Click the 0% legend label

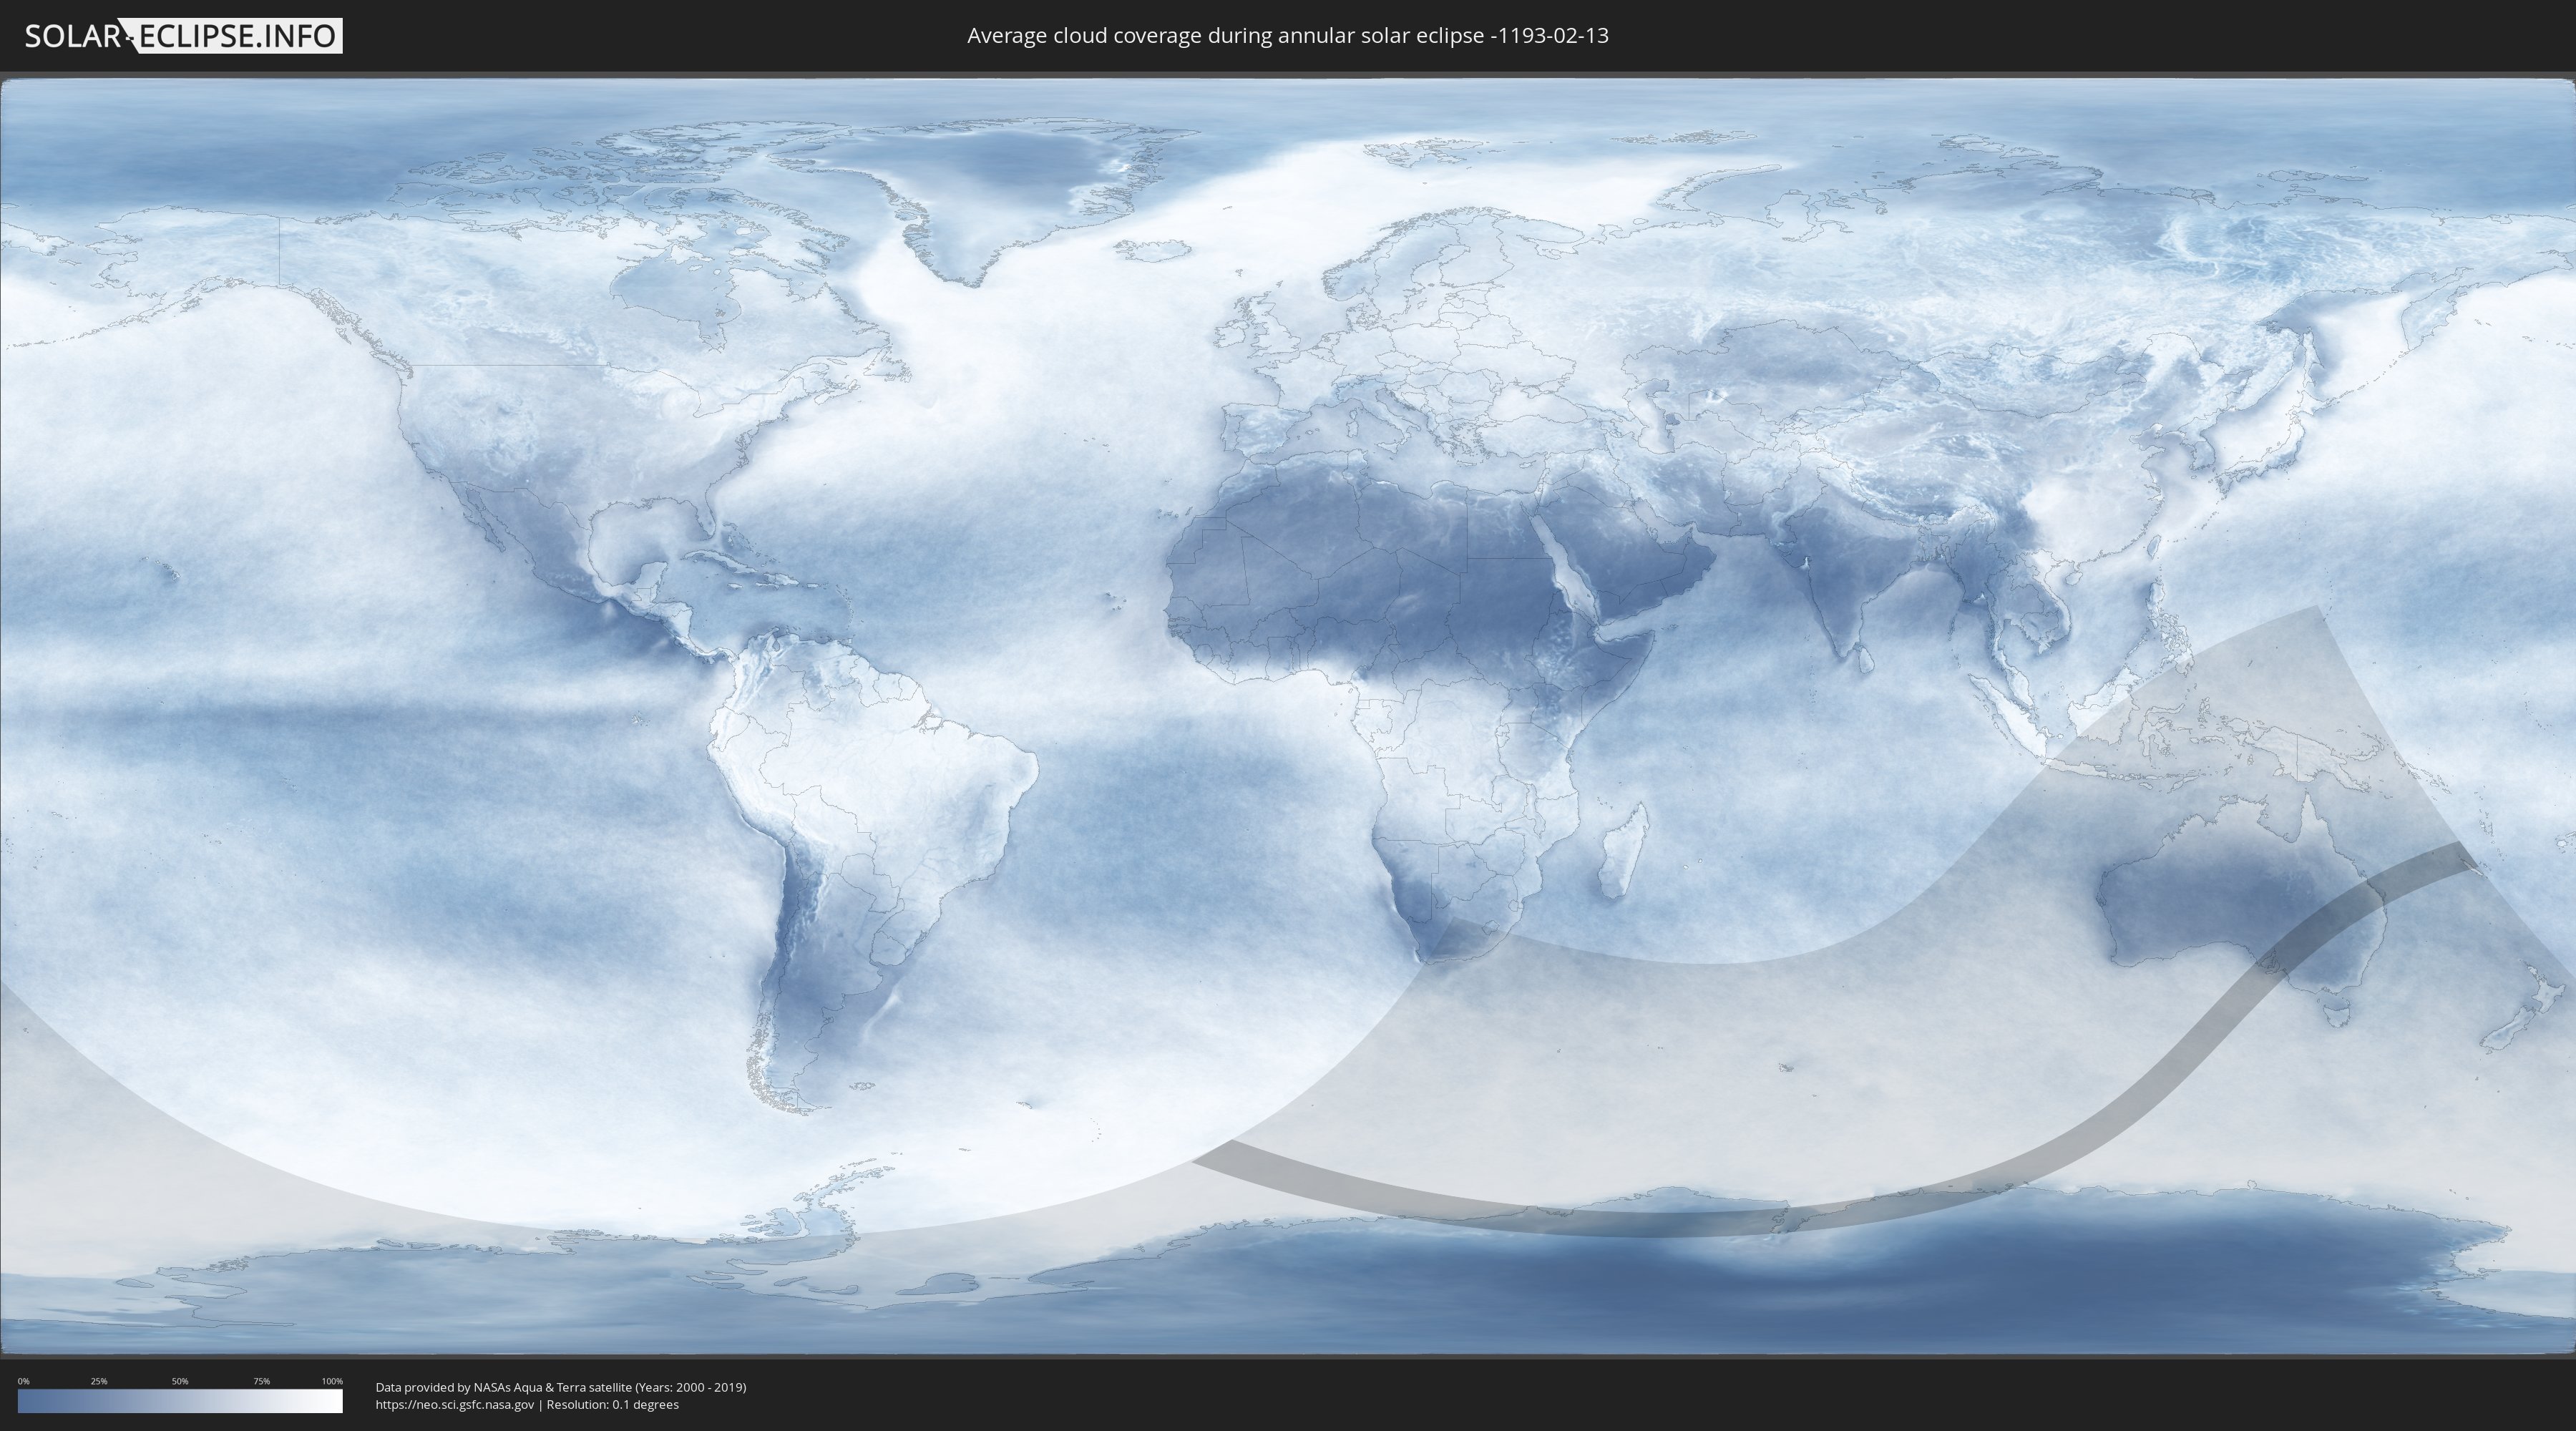pos(23,1381)
